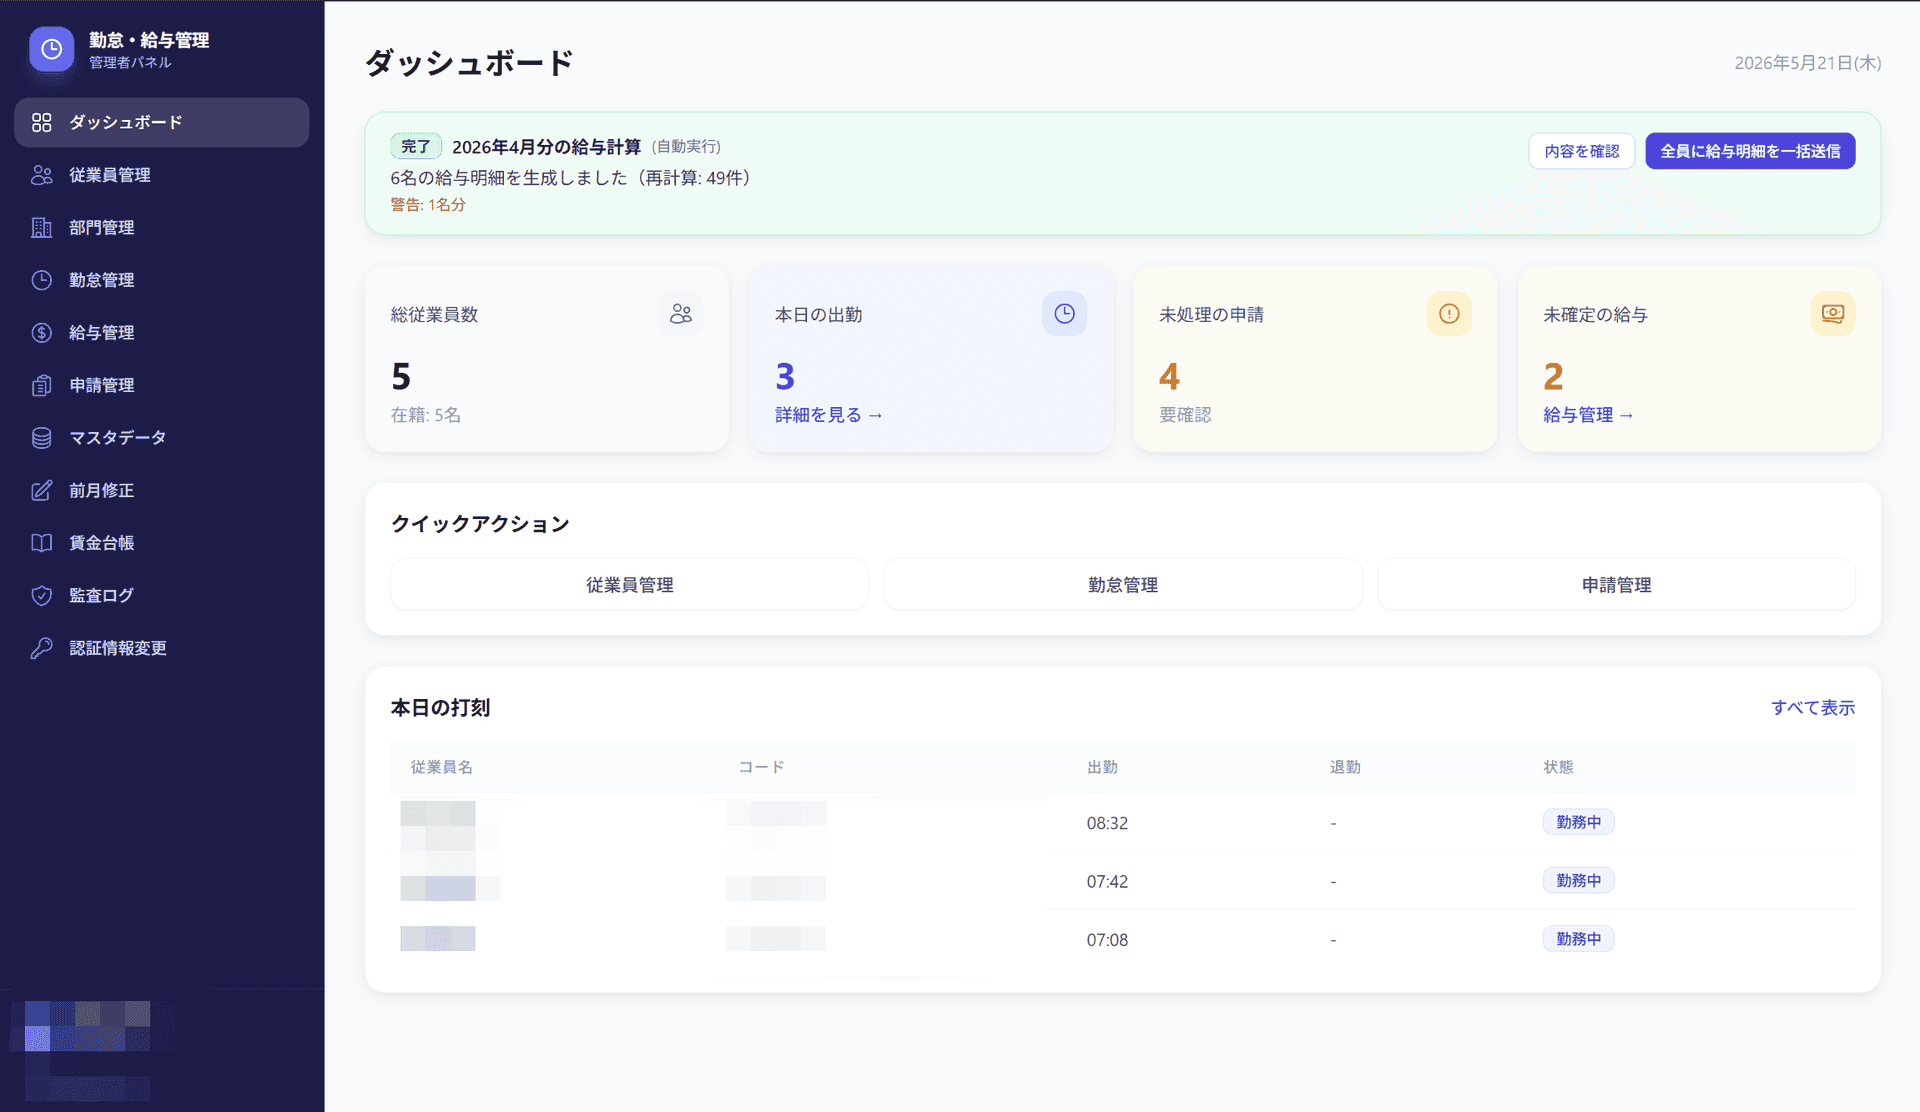Screen dimensions: 1920x1112
Task: Click the 従業員名 column header
Action: pyautogui.click(x=441, y=767)
